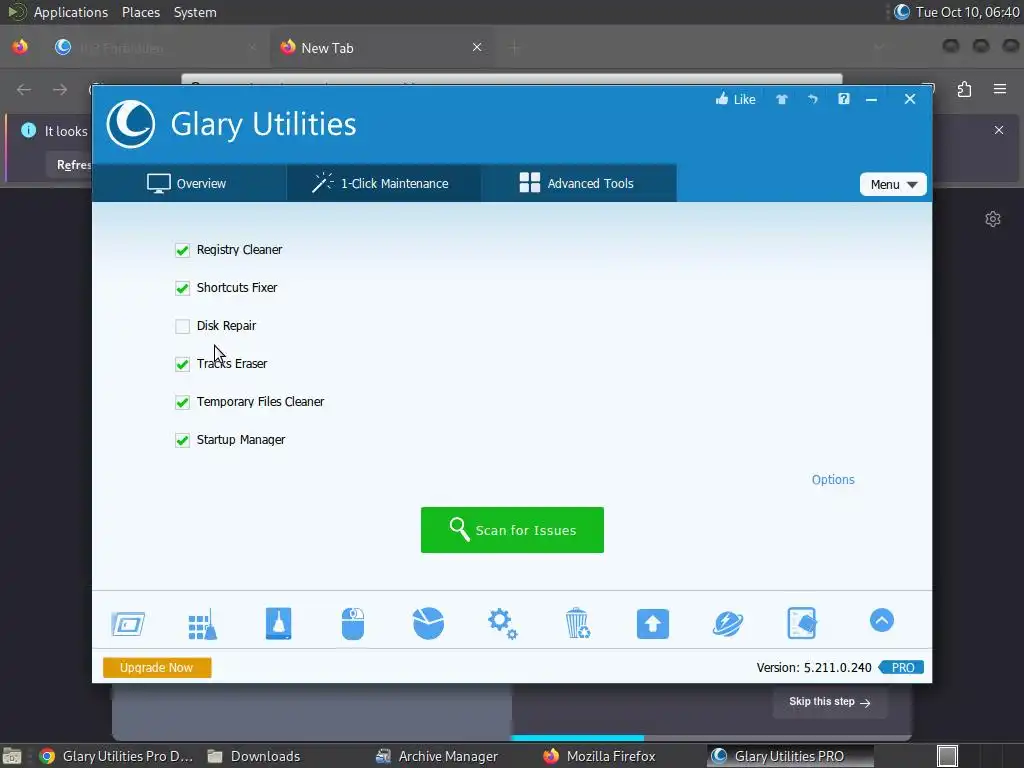This screenshot has width=1024, height=768.
Task: Click the Glary tray icon in top panel
Action: point(901,12)
